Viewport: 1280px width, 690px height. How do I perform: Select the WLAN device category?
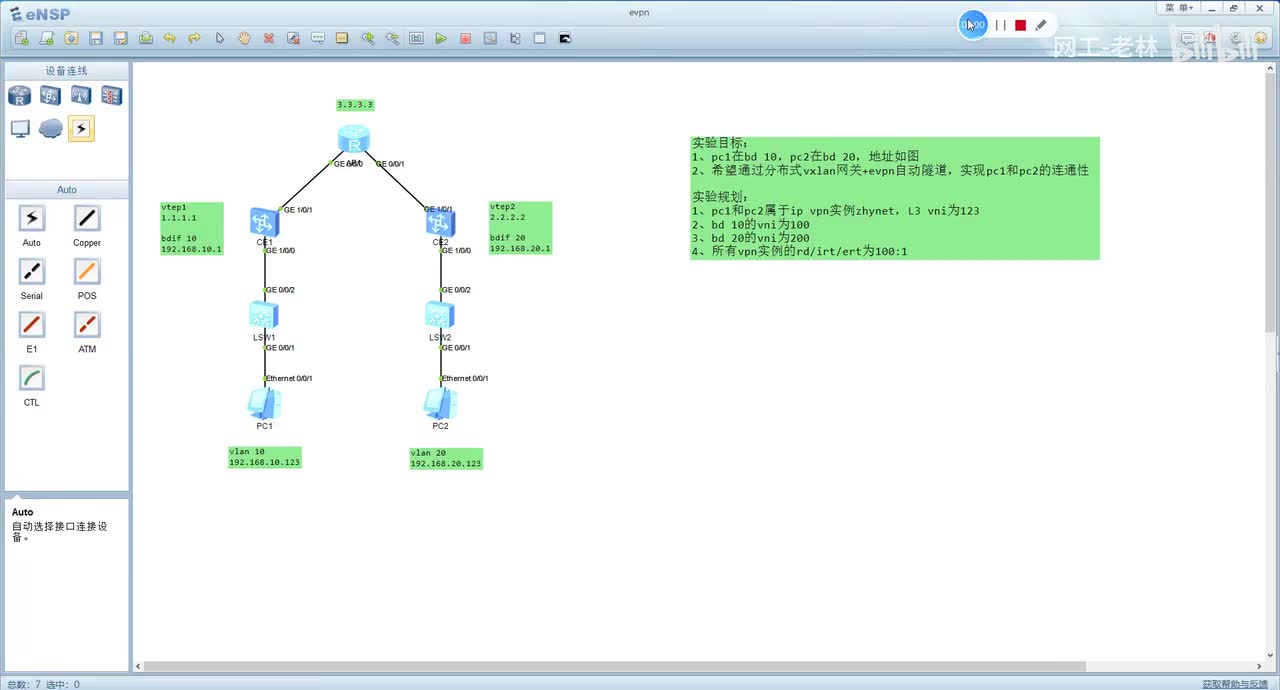pos(81,95)
